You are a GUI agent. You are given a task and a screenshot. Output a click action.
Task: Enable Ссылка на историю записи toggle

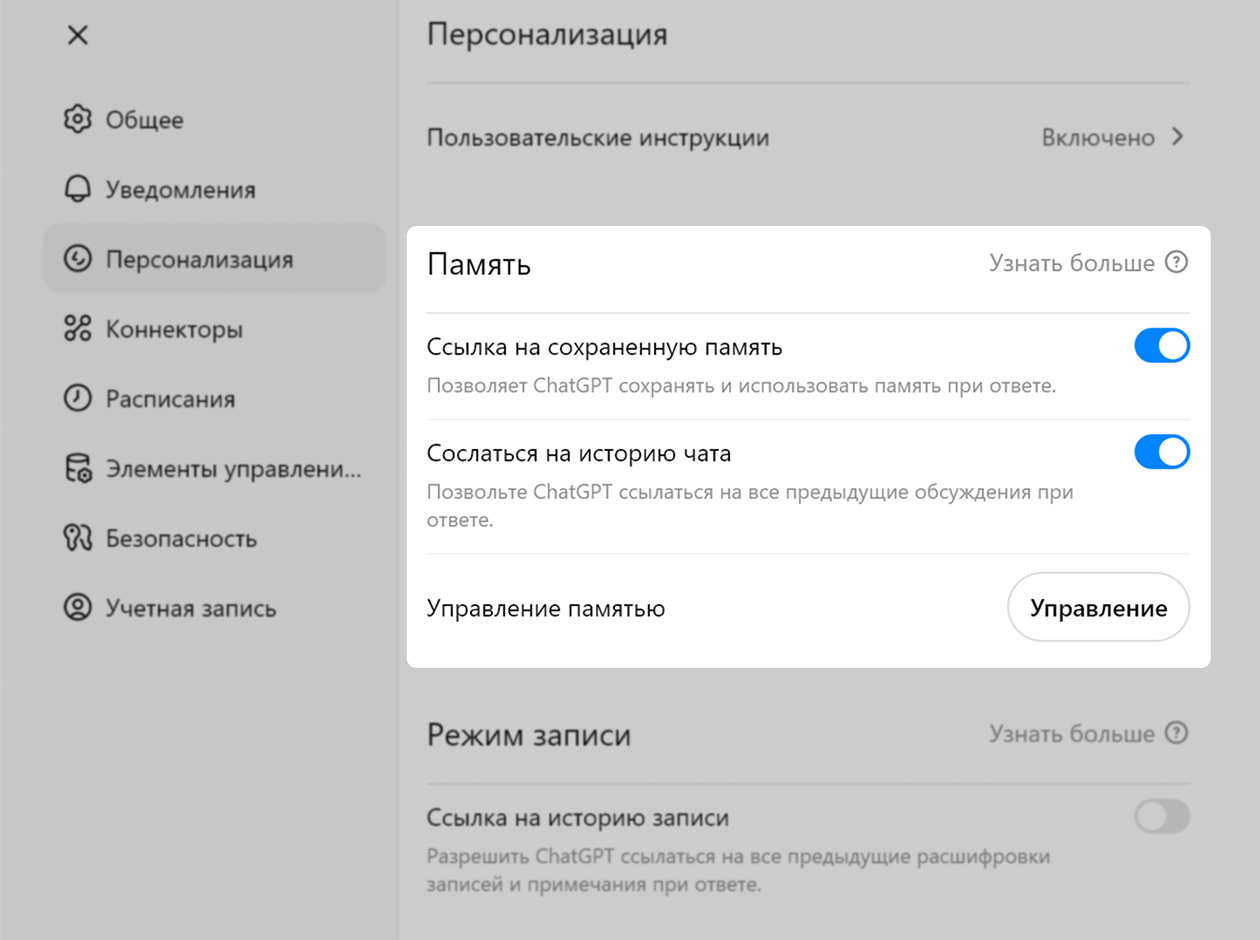coord(1161,817)
